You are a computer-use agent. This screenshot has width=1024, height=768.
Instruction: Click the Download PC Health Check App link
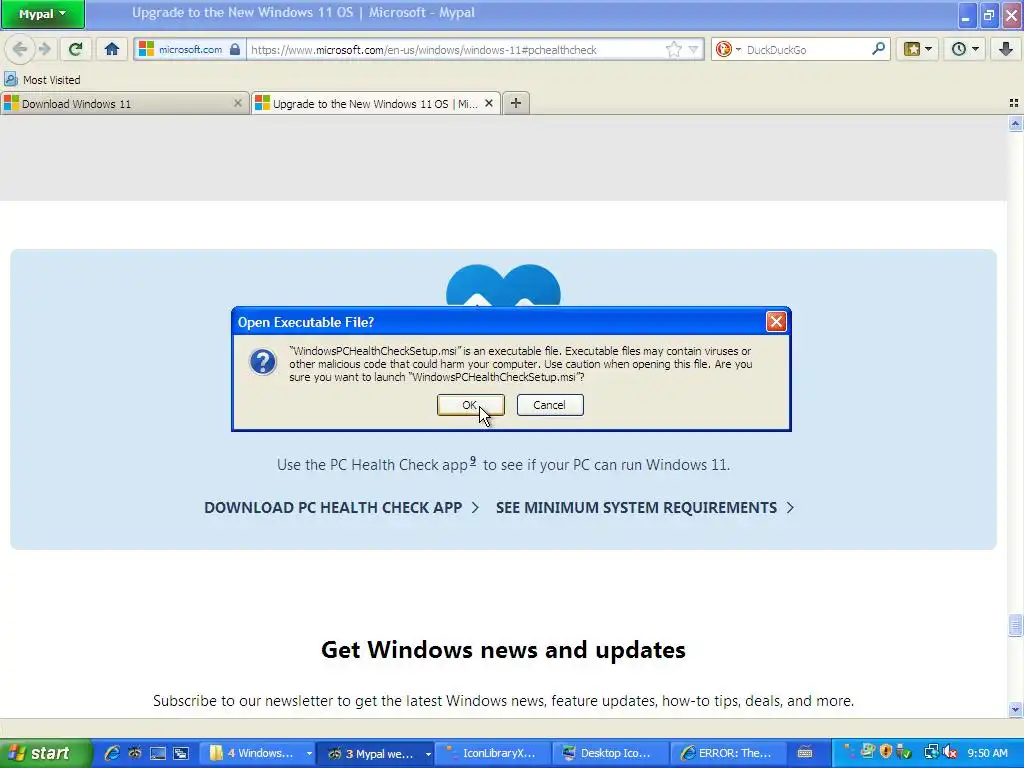342,507
